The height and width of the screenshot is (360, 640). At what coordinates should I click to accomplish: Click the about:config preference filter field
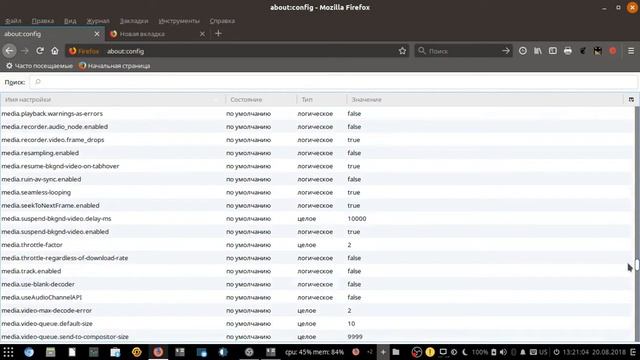point(333,82)
